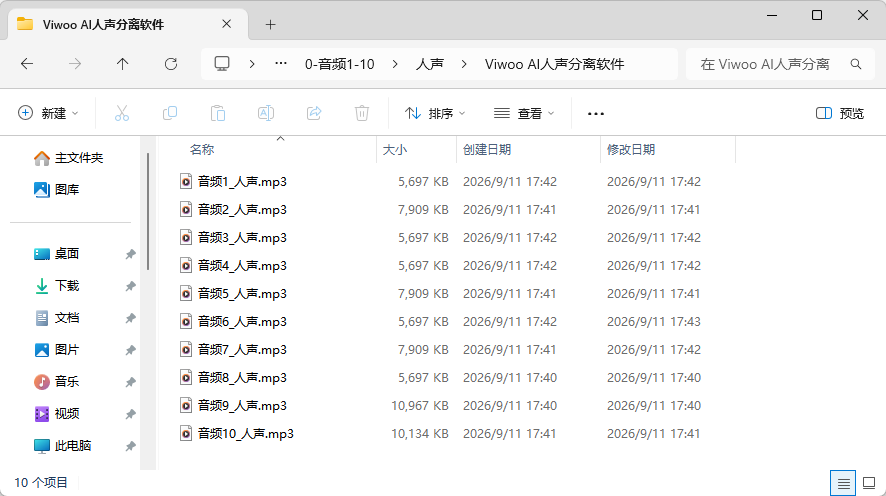The height and width of the screenshot is (496, 886).
Task: Sort by the 名称 column header
Action: coord(202,150)
